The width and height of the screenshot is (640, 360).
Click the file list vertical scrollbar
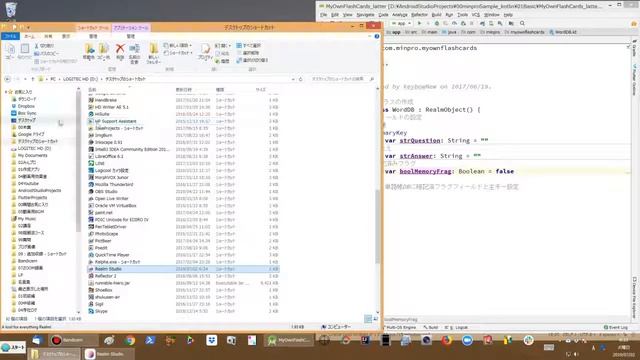point(378,227)
